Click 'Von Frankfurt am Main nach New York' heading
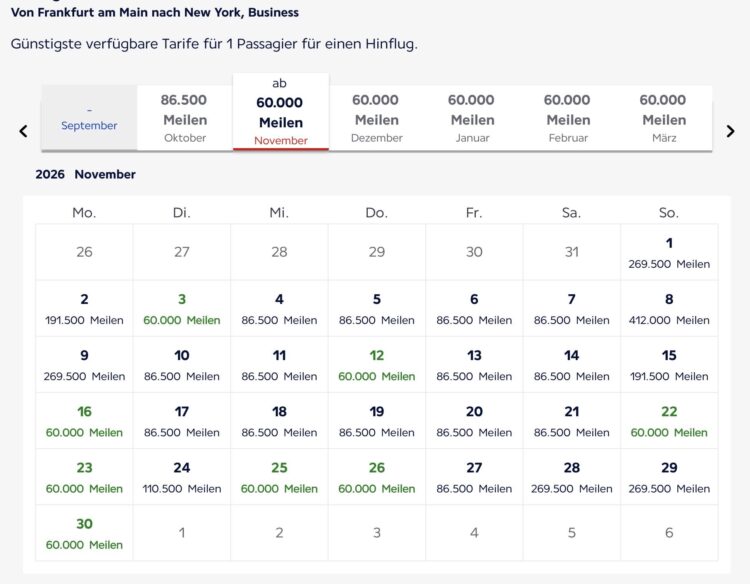750x584 pixels. tap(155, 12)
